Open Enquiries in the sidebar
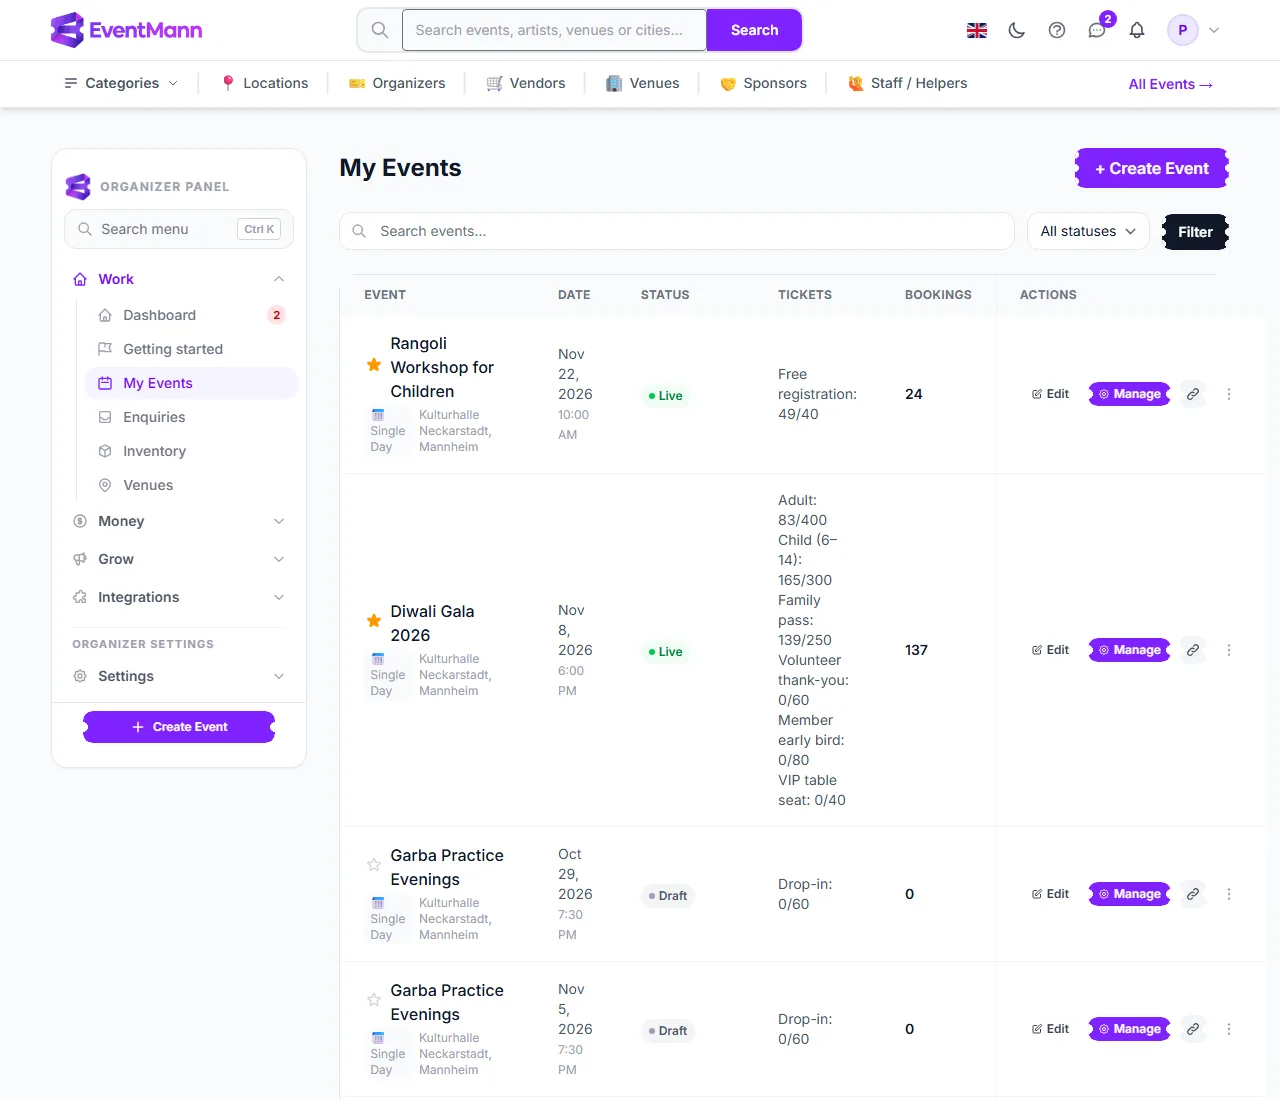 click(192, 417)
